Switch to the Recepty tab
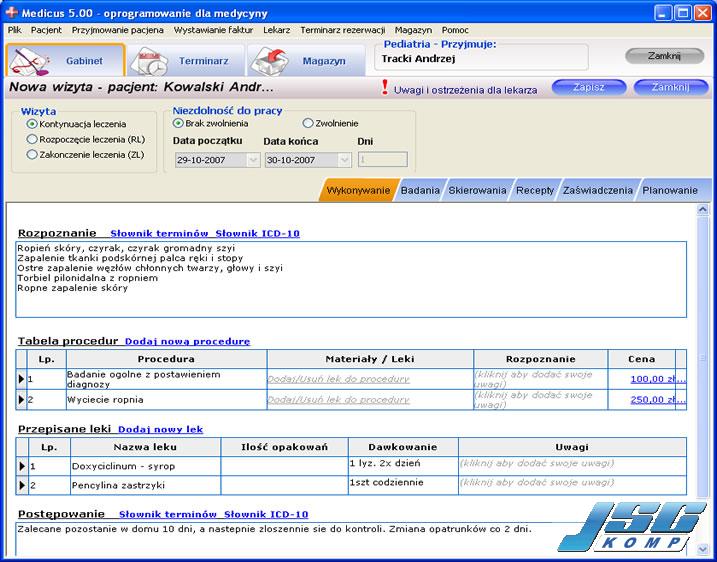 point(535,190)
